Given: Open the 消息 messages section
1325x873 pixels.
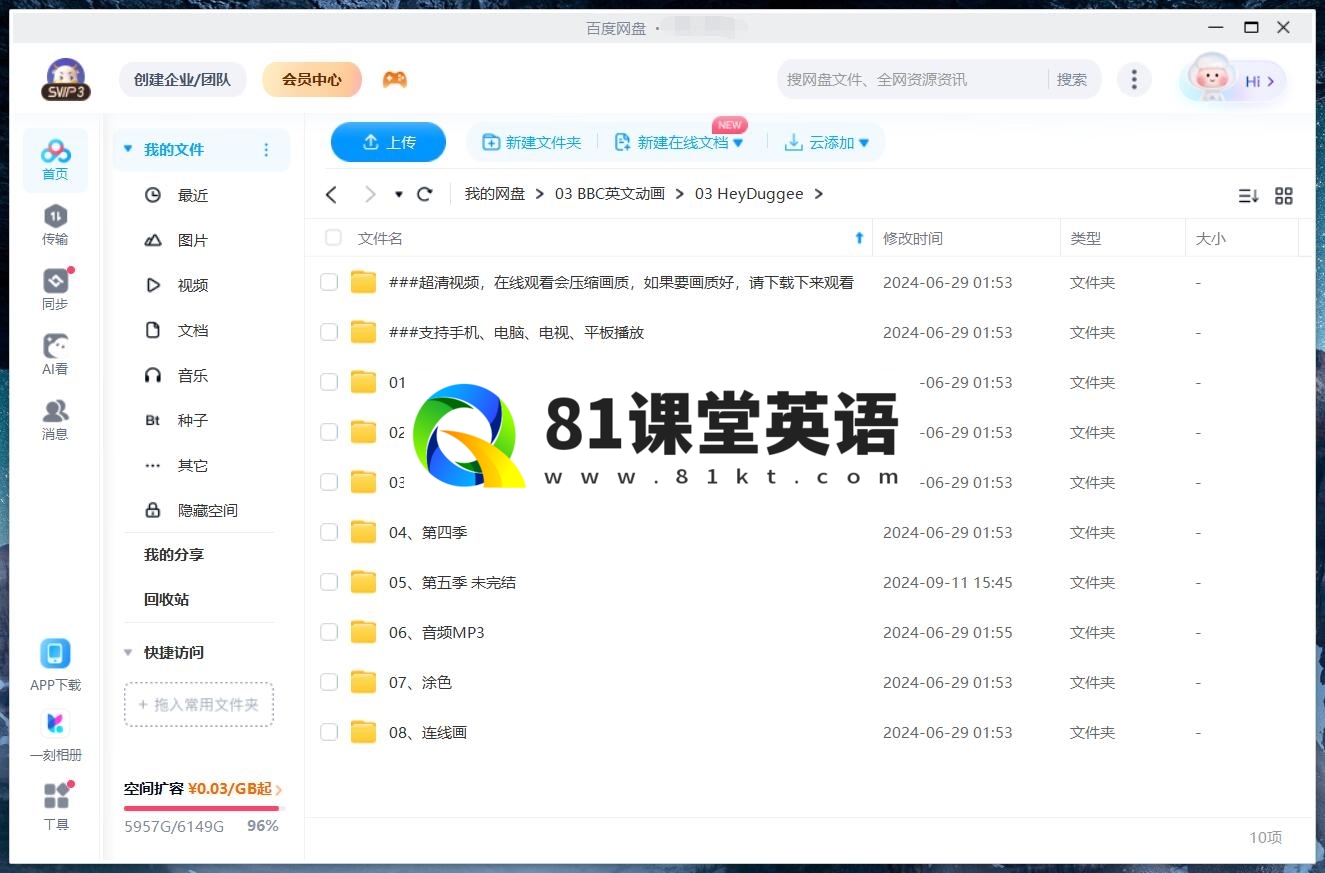Looking at the screenshot, I should (x=55, y=420).
